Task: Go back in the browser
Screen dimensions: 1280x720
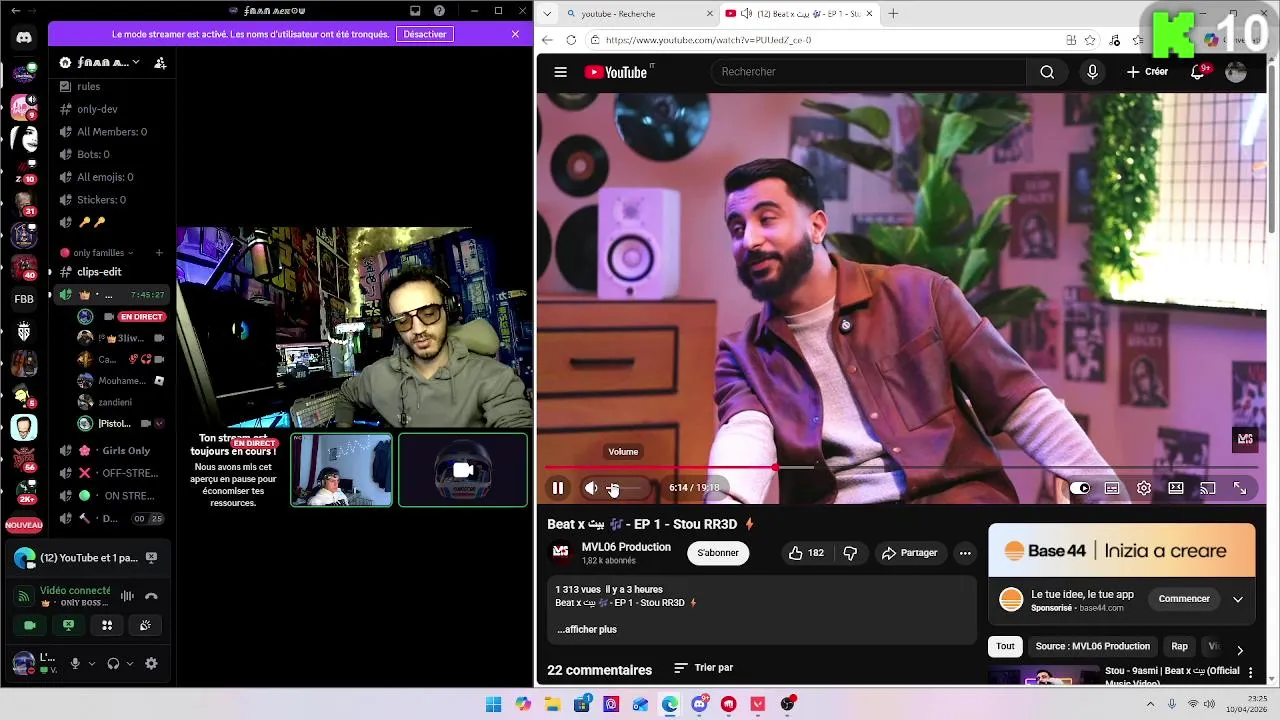Action: click(x=547, y=40)
